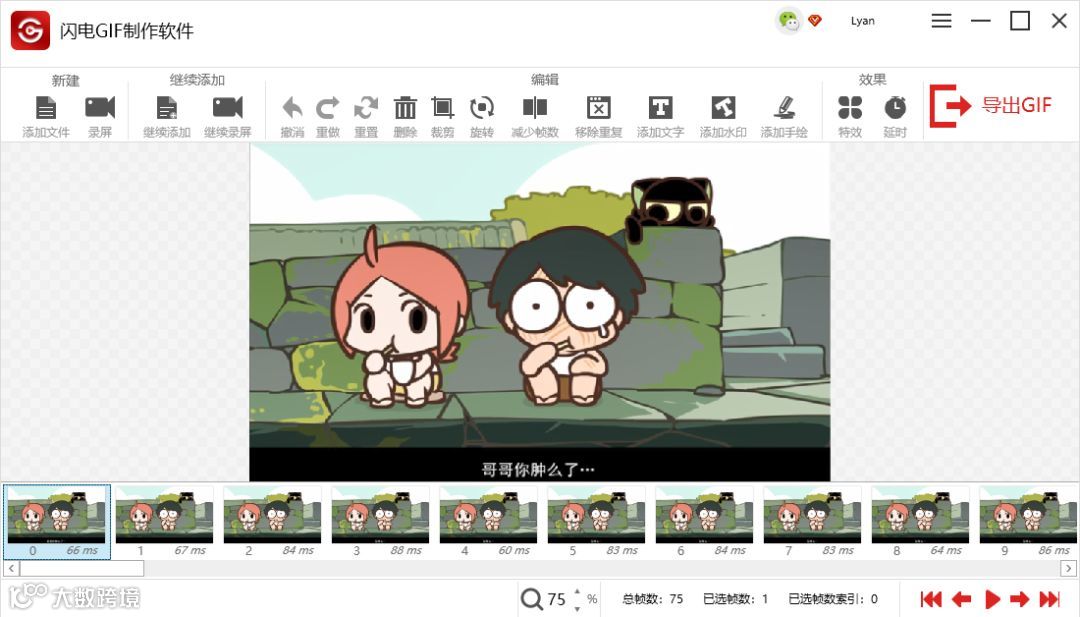The image size is (1080, 617).
Task: Select frame 2 thumbnail (84 ms)
Action: [273, 521]
